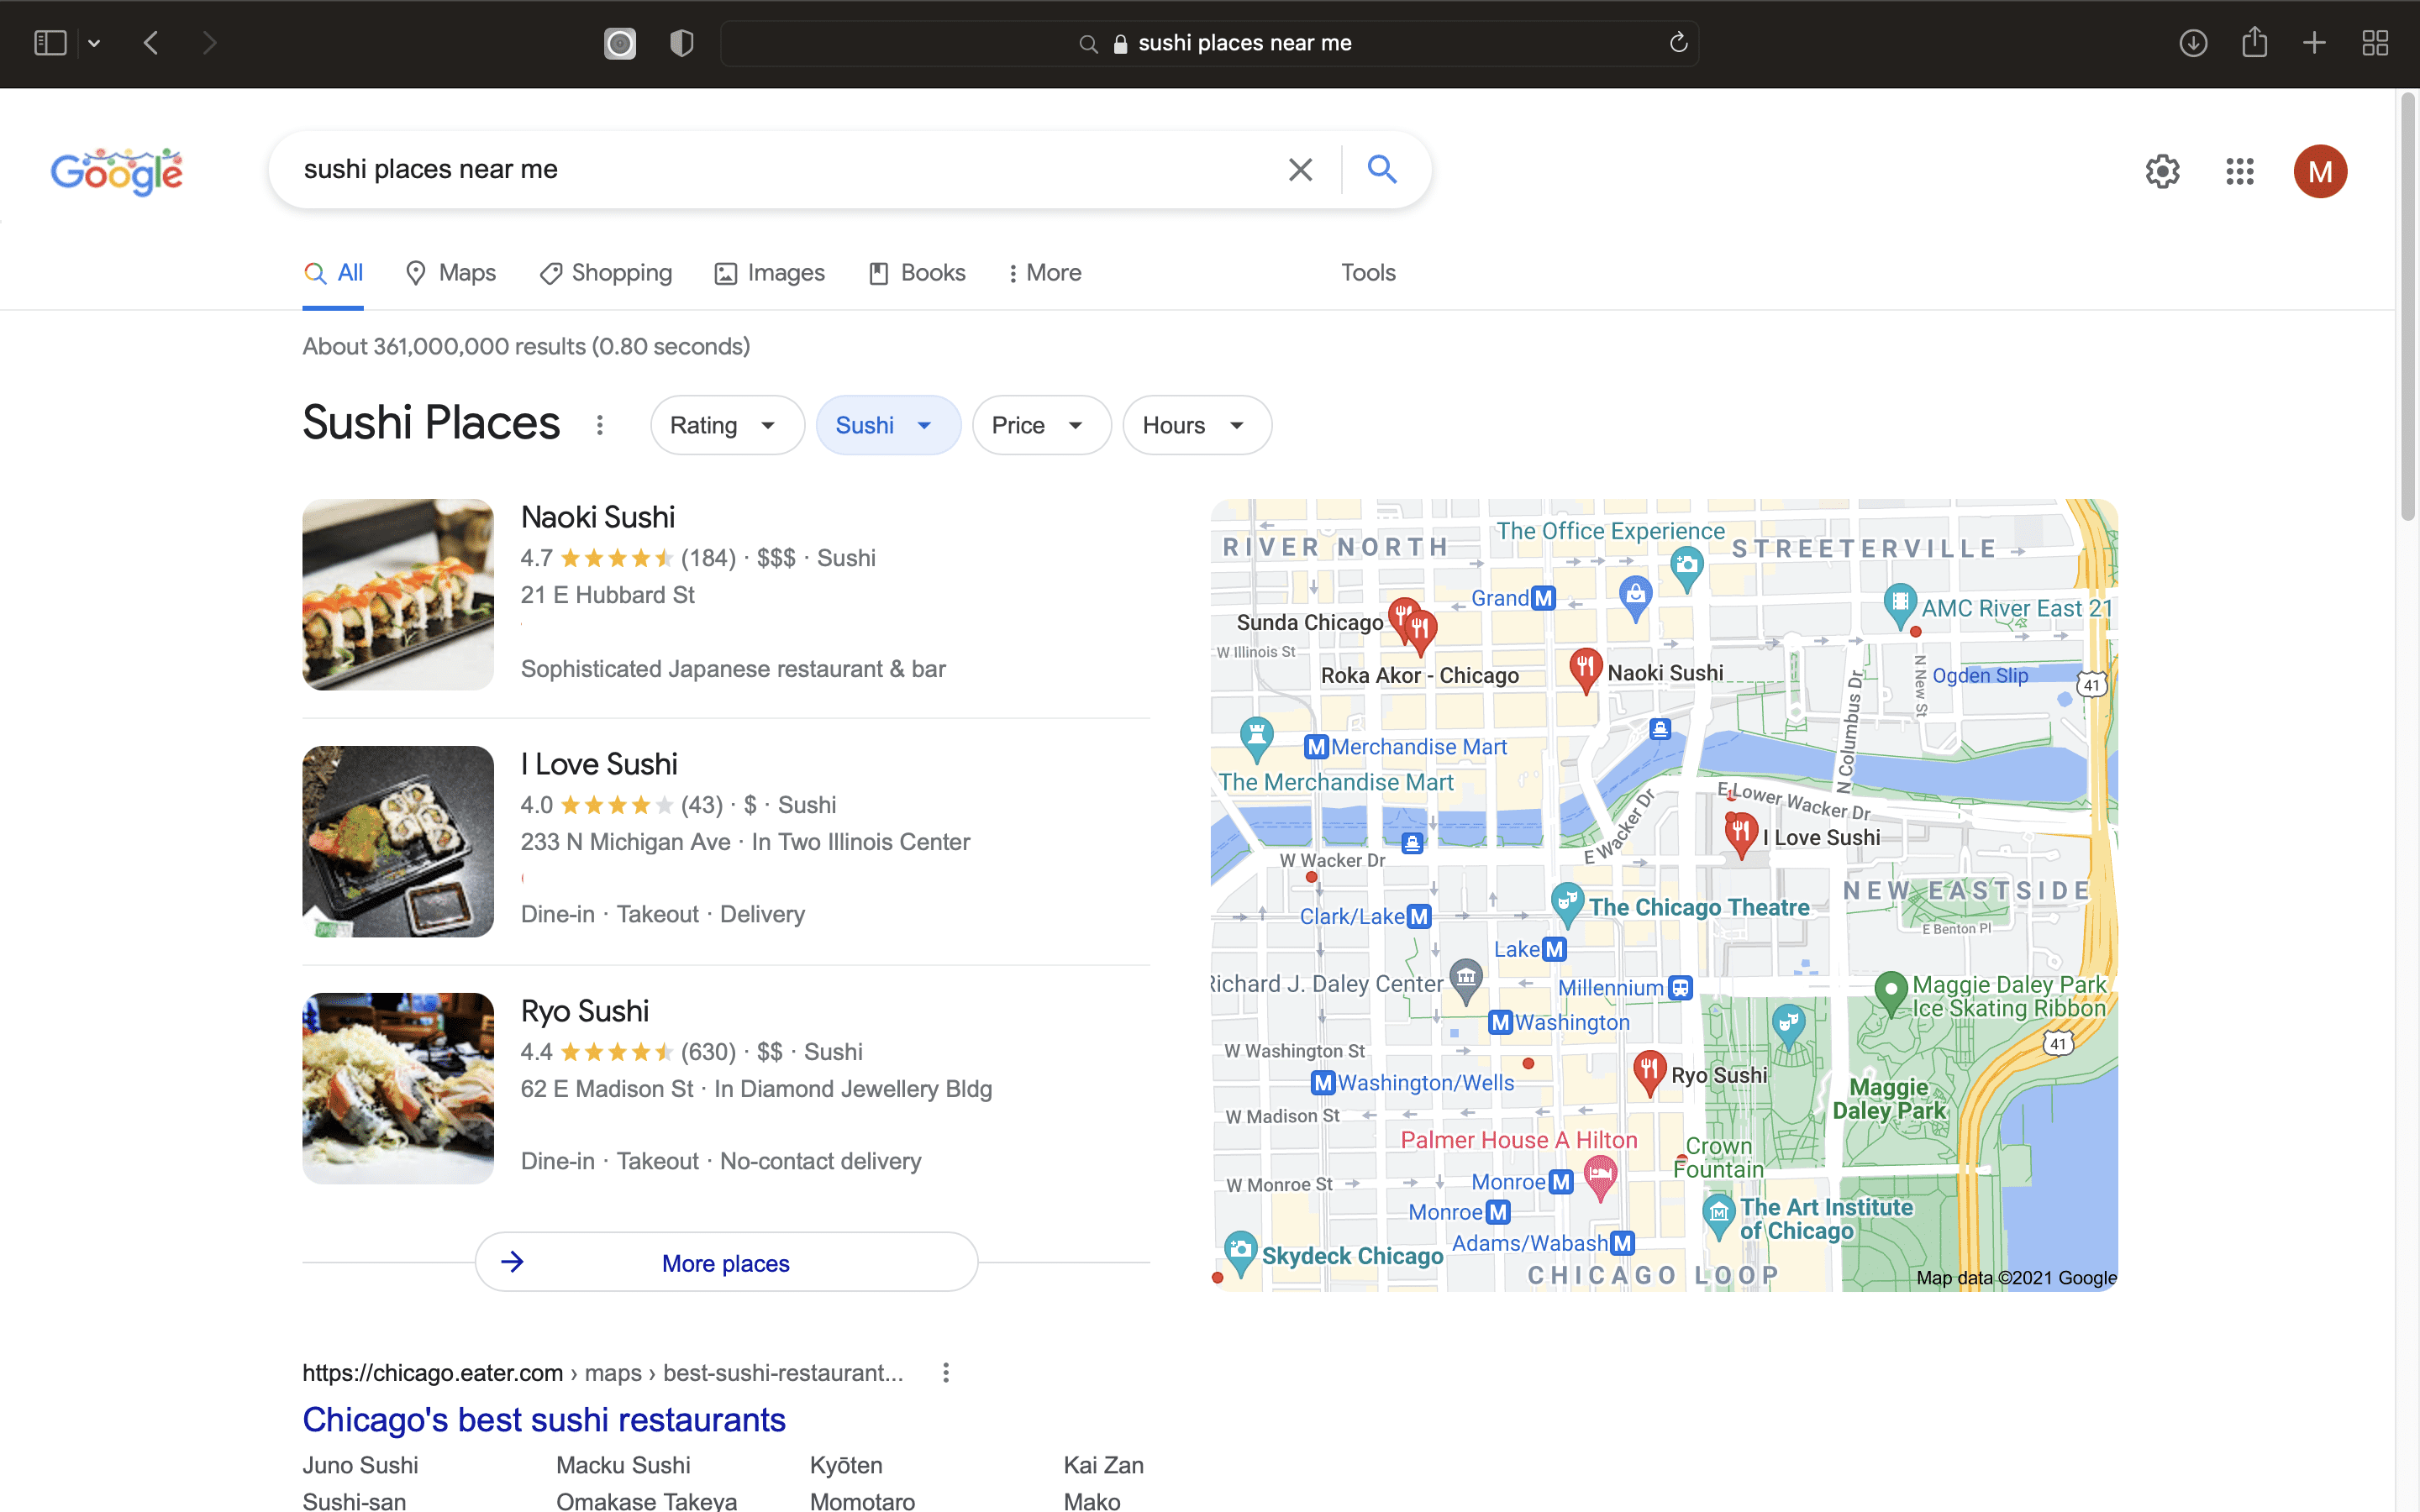Switch to the Images search tab

tap(770, 273)
